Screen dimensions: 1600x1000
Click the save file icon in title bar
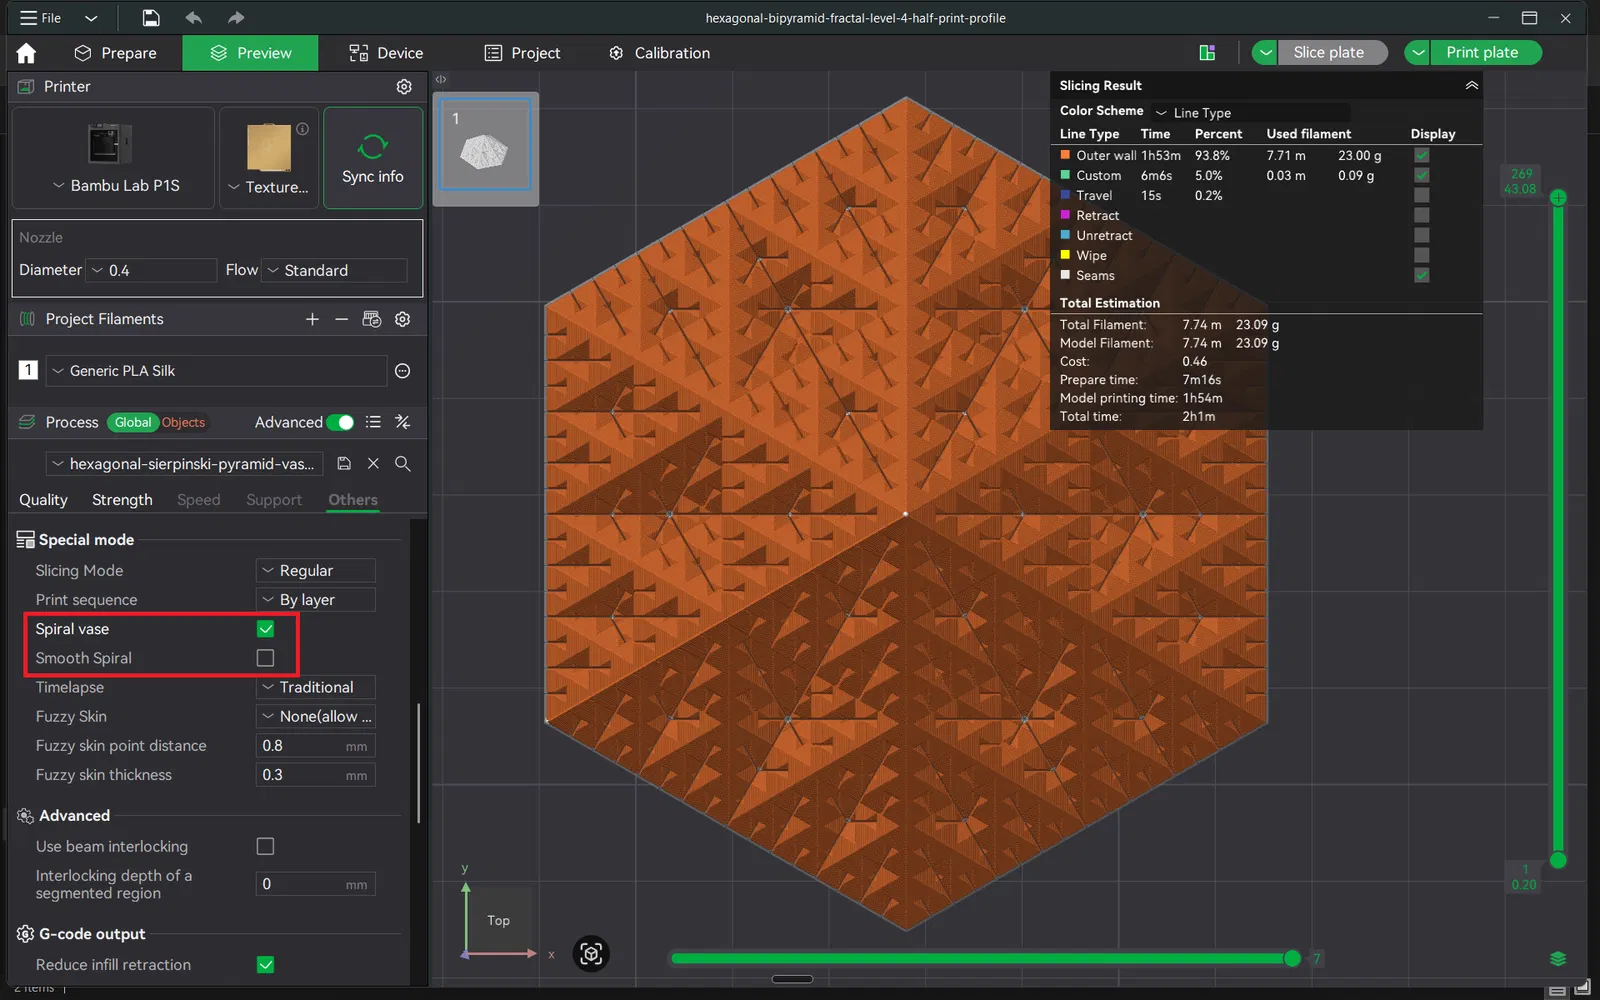point(150,18)
